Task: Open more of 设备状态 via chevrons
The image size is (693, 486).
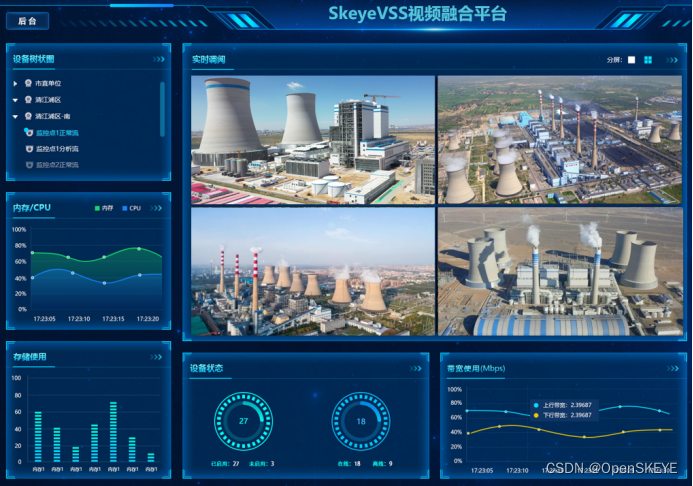Action: click(415, 368)
